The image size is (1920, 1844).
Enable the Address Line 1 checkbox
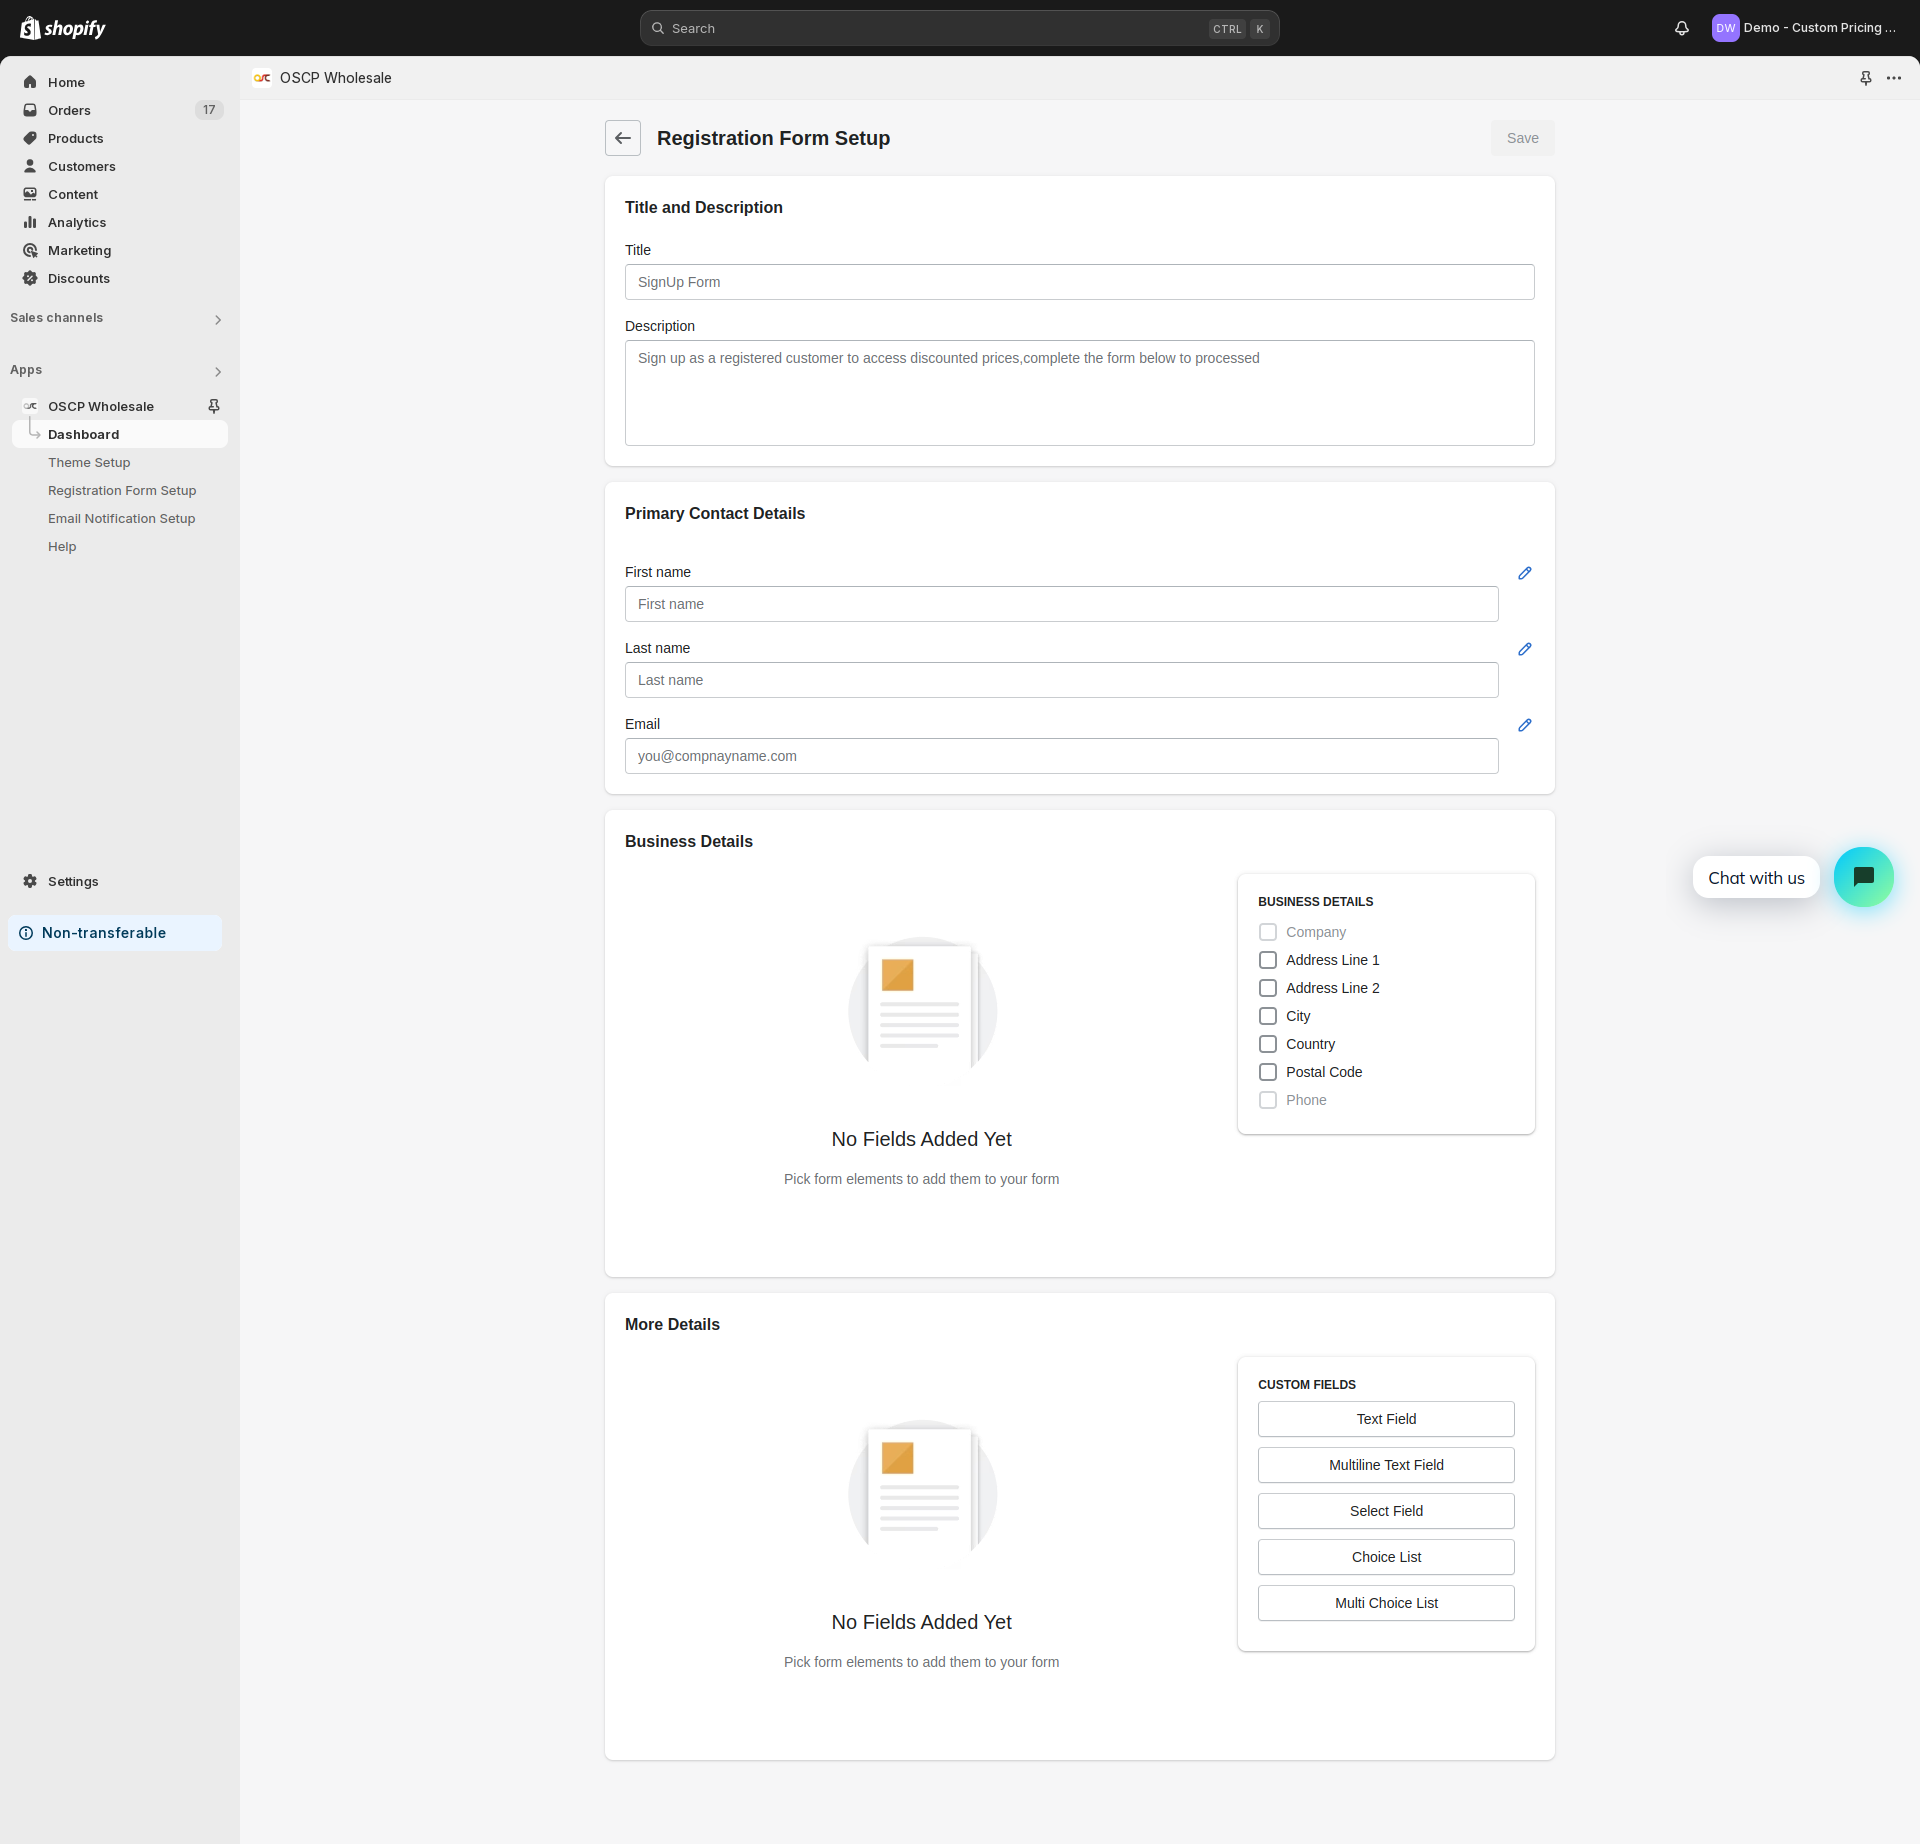(1267, 960)
